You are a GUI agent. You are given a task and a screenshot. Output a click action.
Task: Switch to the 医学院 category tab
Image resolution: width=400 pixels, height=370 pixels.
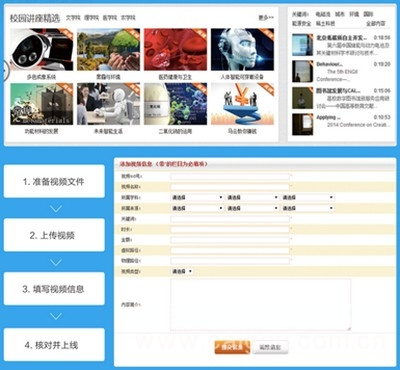click(x=110, y=18)
